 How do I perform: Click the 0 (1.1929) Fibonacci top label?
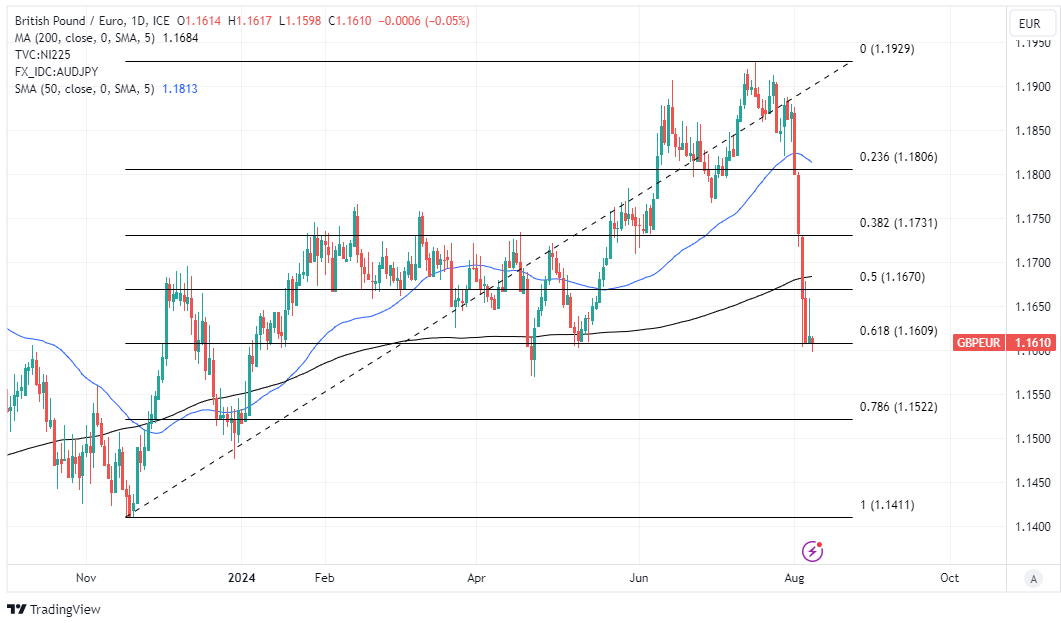[886, 49]
